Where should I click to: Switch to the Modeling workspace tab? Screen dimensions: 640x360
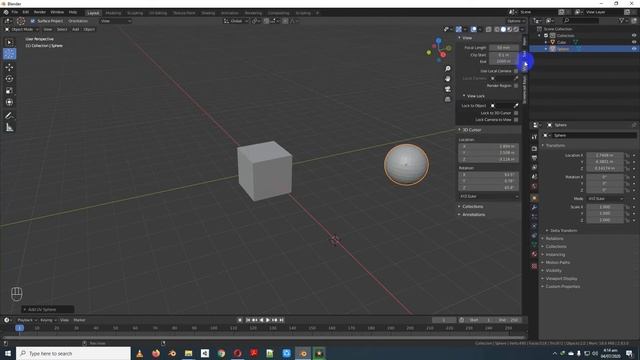click(113, 13)
